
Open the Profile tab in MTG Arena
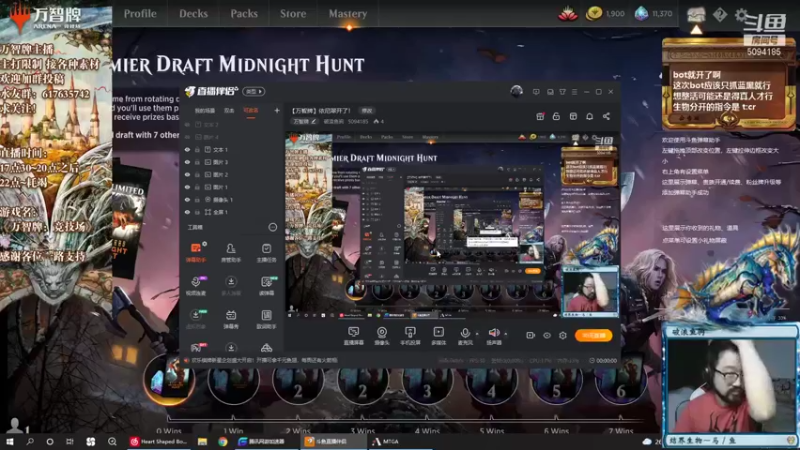140,14
